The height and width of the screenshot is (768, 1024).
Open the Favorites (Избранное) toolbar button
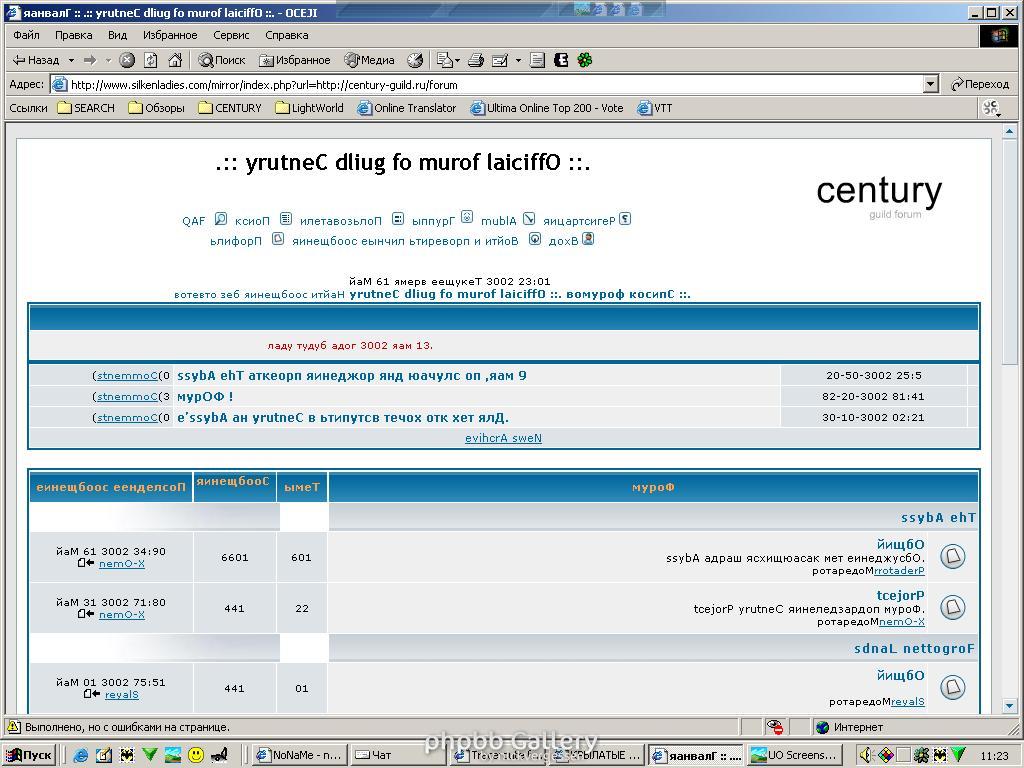click(294, 60)
